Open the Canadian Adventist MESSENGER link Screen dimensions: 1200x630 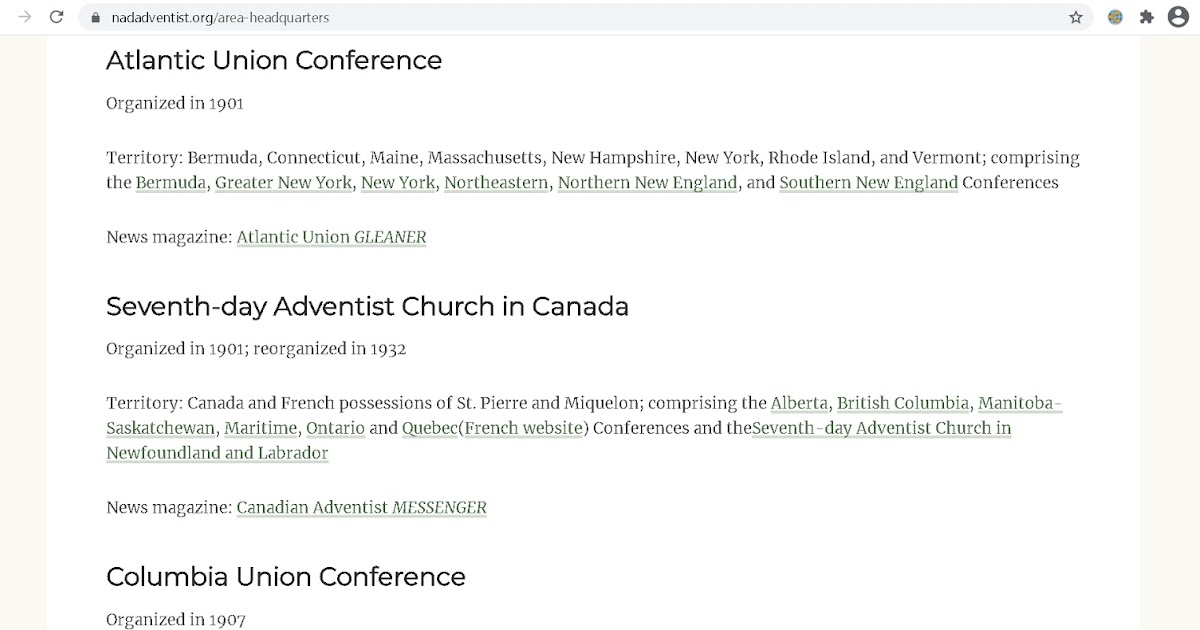coord(361,507)
